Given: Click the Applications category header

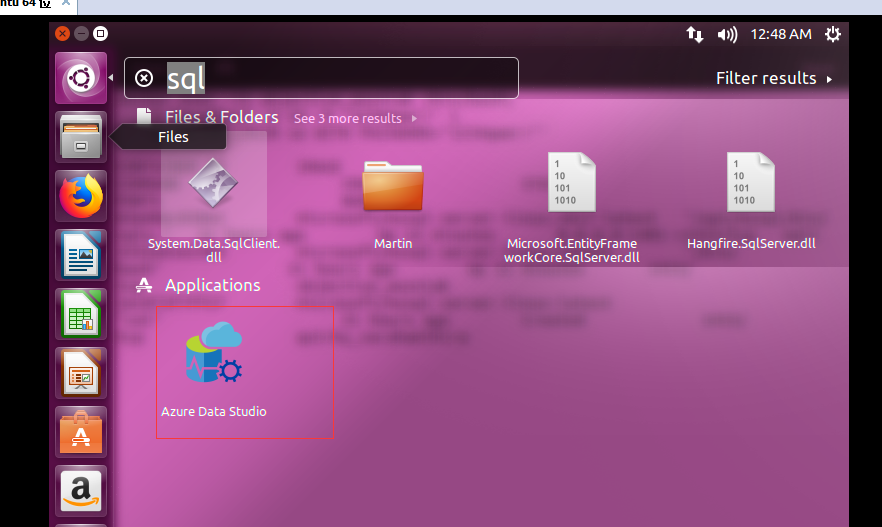Looking at the screenshot, I should [212, 285].
